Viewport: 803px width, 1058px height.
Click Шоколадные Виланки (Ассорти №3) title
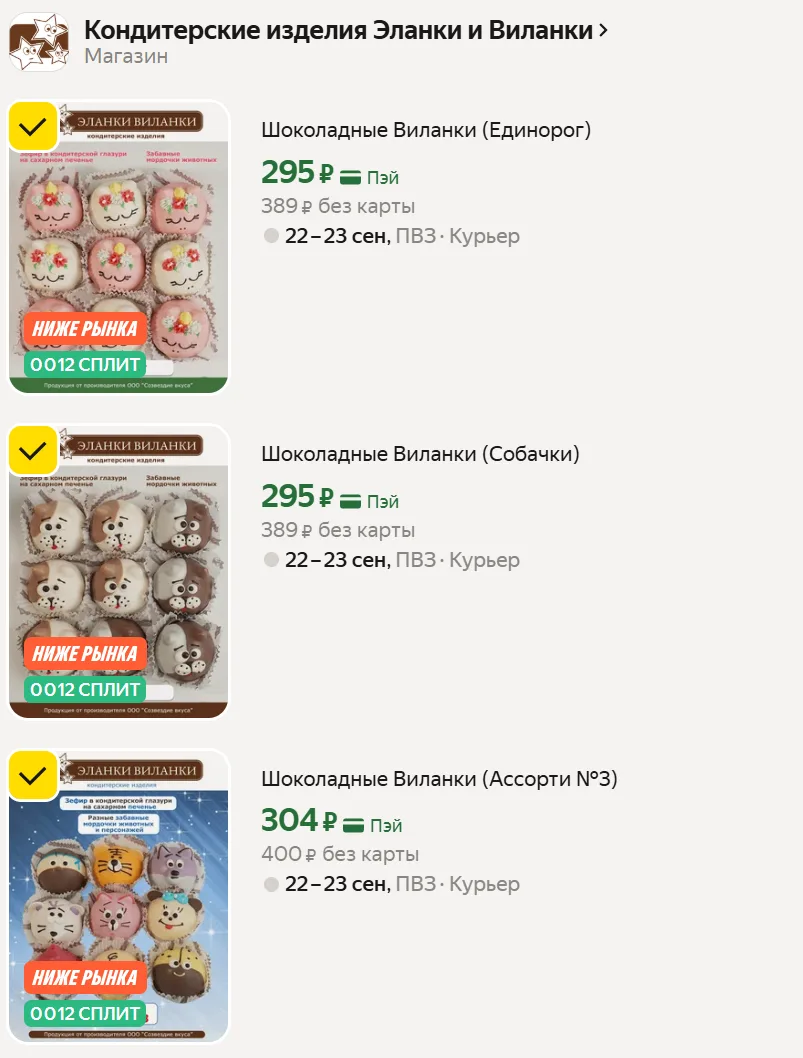[x=439, y=779]
